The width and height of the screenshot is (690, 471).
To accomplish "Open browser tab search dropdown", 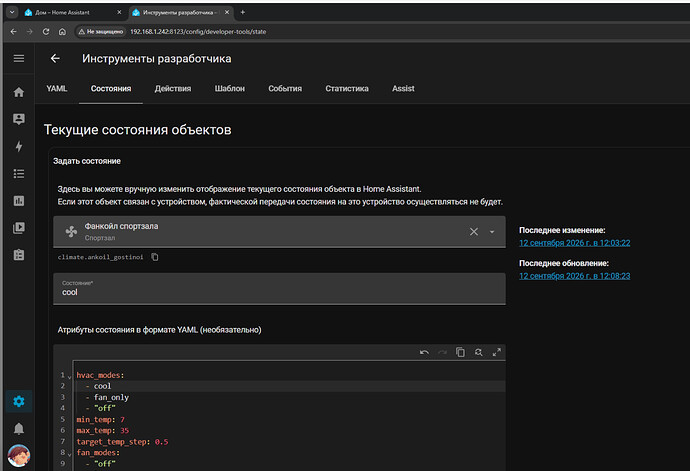I will (x=12, y=12).
